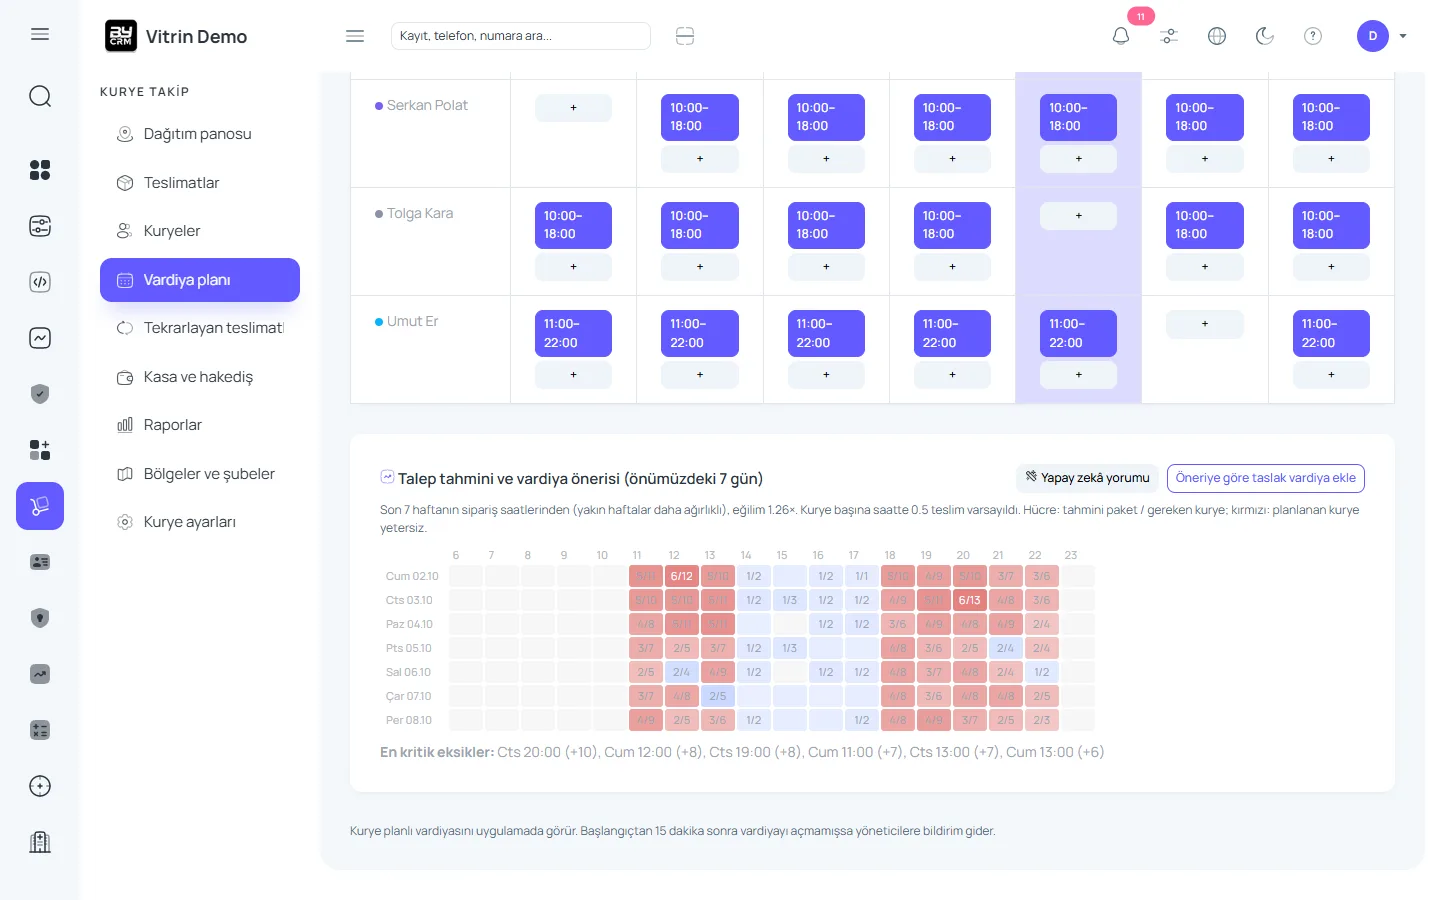Open the shield with checkmark rail icon
Screen dimensions: 1440x900
pos(40,394)
